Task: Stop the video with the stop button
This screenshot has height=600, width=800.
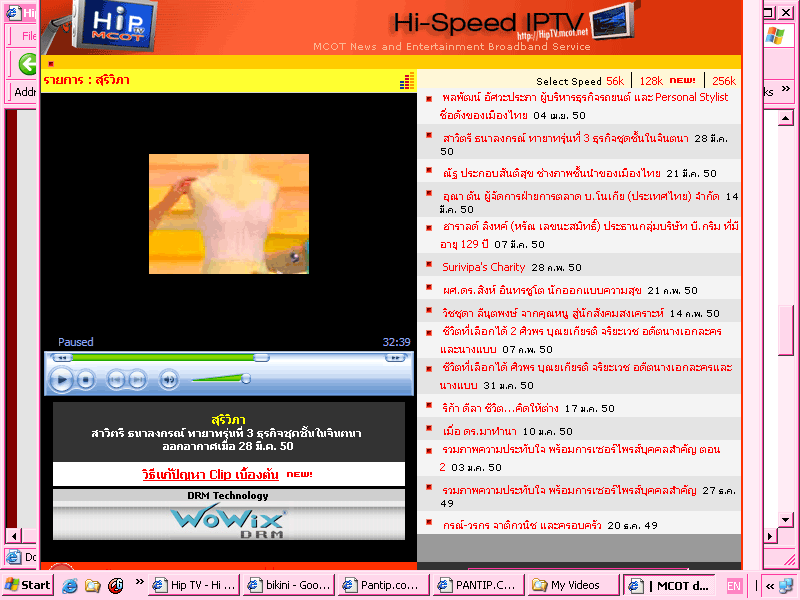Action: [86, 380]
